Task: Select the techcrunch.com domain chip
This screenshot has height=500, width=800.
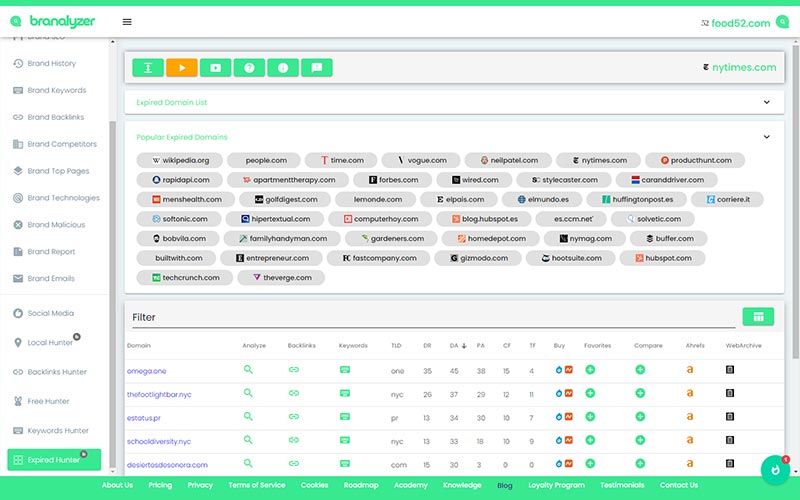Action: click(185, 278)
